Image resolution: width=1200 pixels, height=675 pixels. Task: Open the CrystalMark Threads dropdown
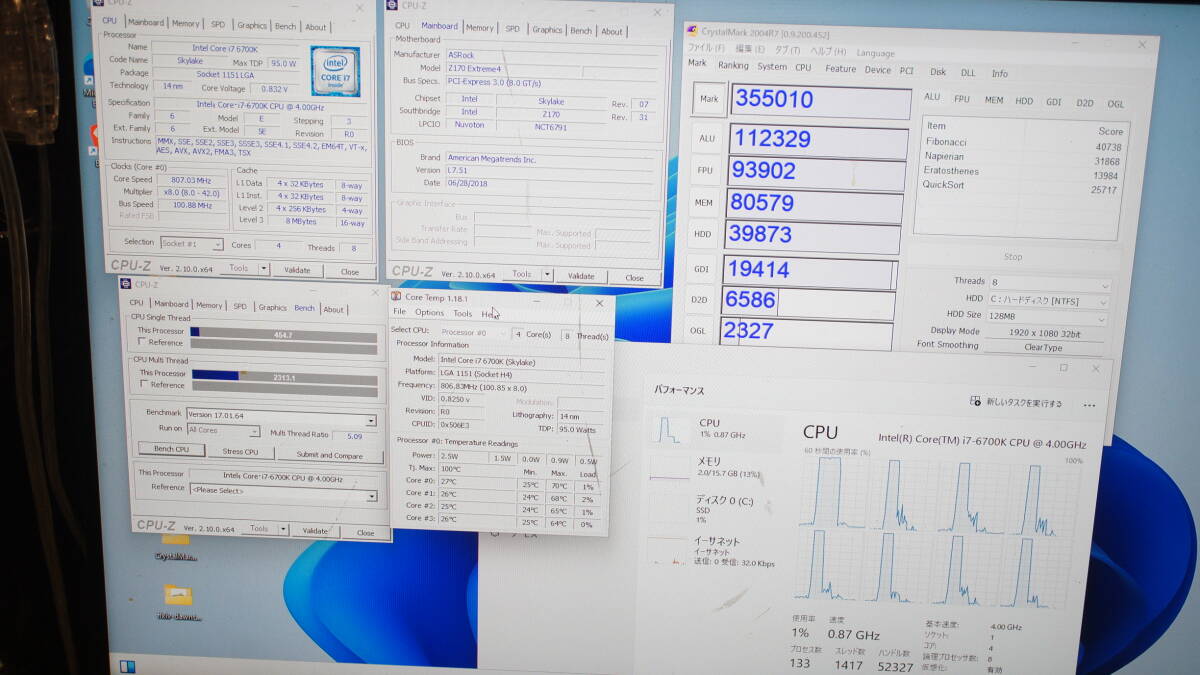(x=1104, y=284)
